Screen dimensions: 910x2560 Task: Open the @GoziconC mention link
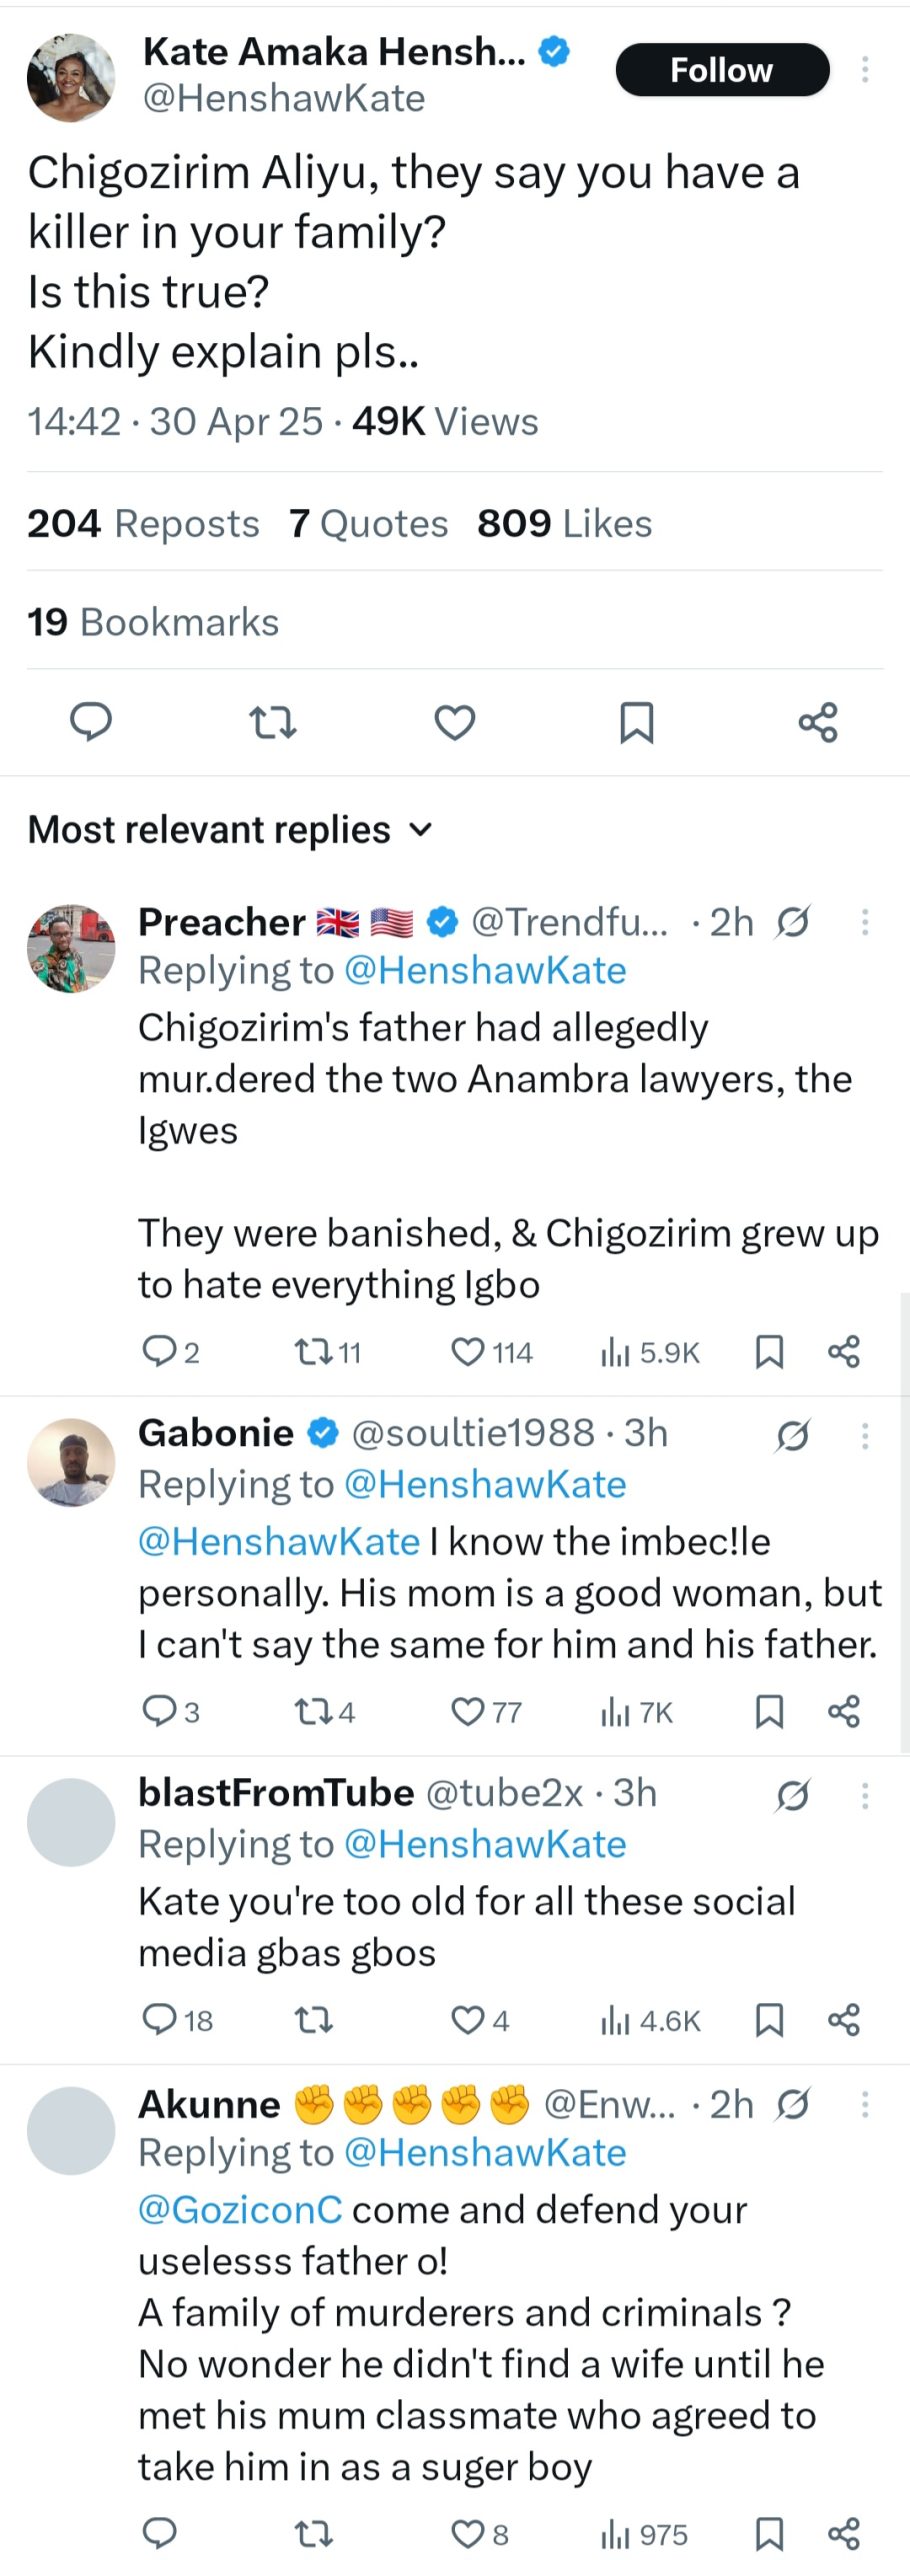click(x=240, y=2209)
